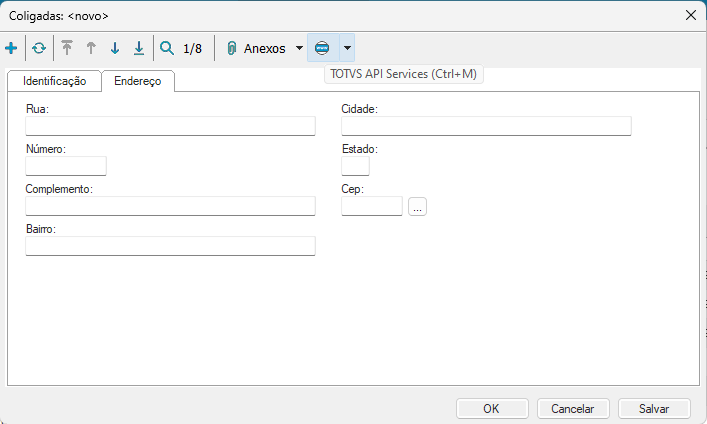Go to the previous record arrow
The height and width of the screenshot is (424, 707).
tap(91, 48)
